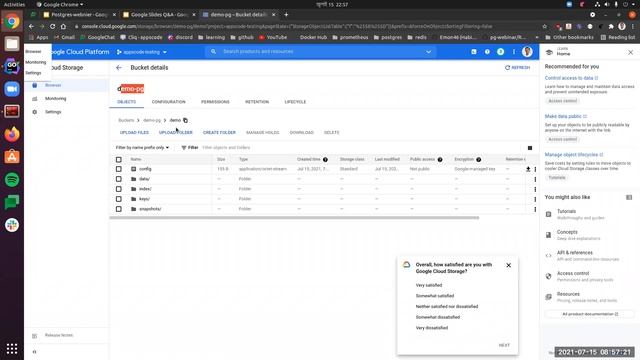Click Encryption column help icon
This screenshot has width=640, height=360.
[478, 160]
